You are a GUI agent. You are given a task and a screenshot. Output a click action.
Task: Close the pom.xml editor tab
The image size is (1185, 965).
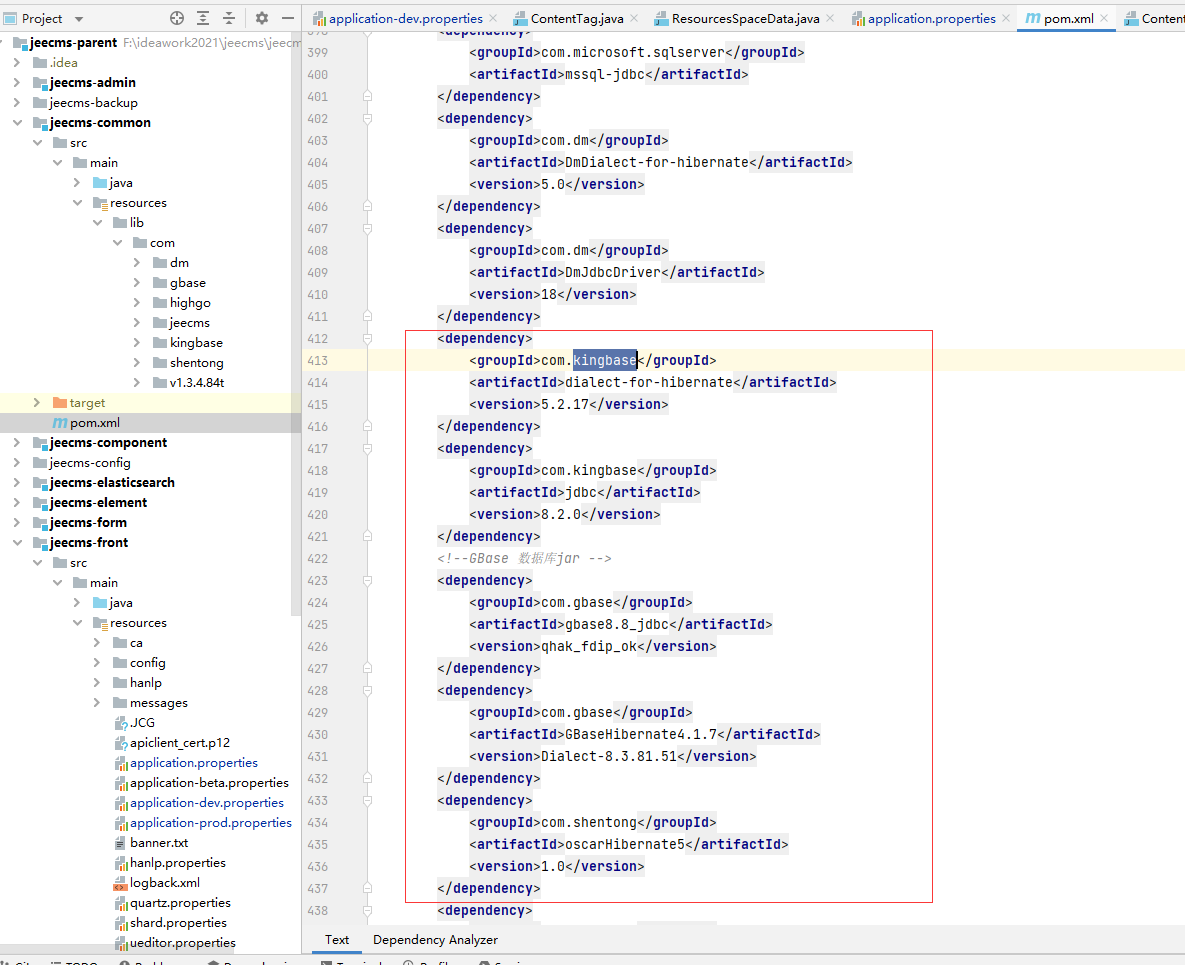tap(1105, 19)
